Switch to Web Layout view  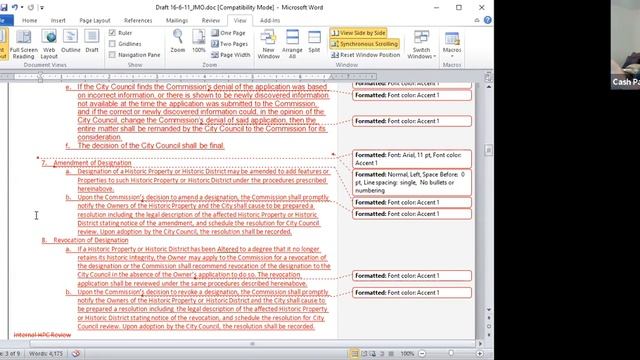click(x=49, y=44)
